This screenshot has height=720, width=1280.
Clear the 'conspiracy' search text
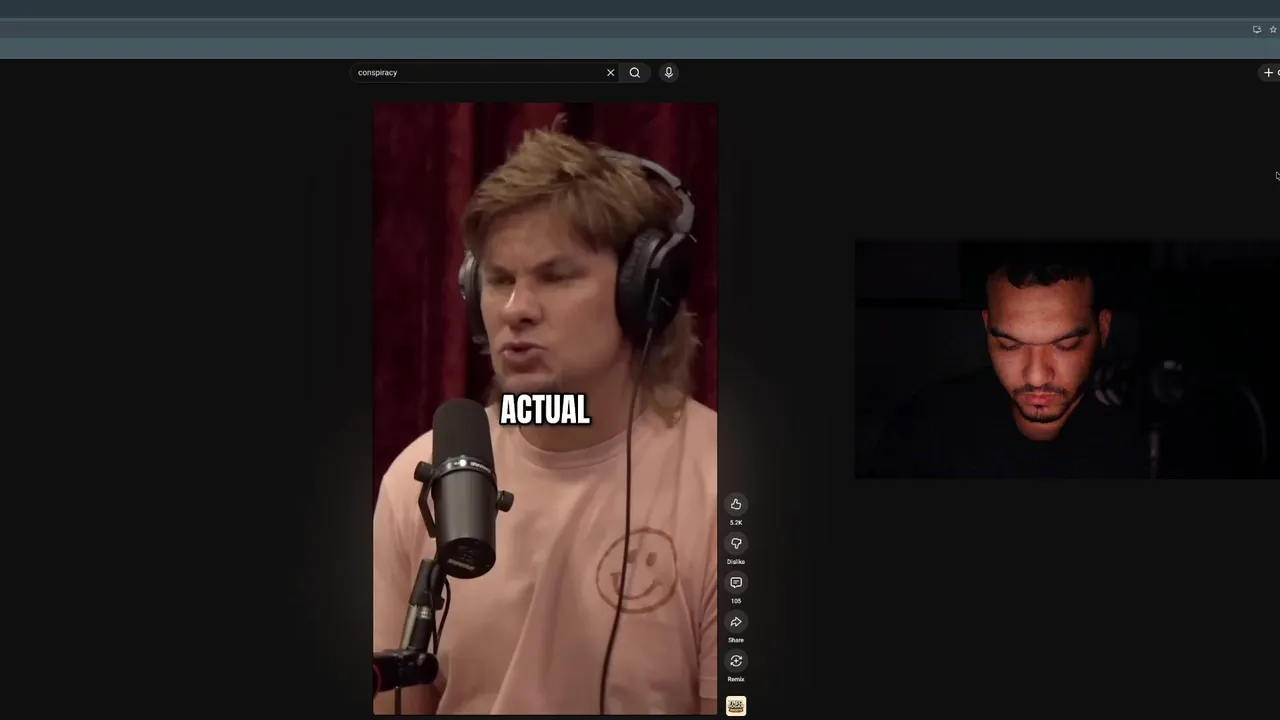[x=610, y=73]
